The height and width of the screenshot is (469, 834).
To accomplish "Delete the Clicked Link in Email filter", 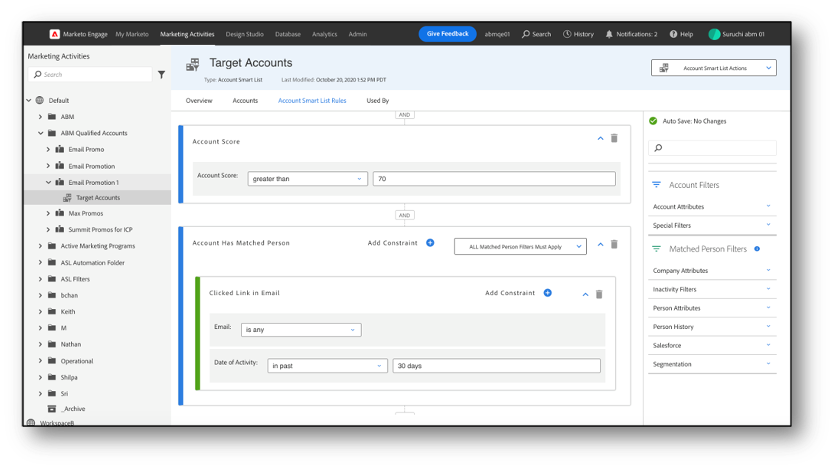I will [599, 294].
